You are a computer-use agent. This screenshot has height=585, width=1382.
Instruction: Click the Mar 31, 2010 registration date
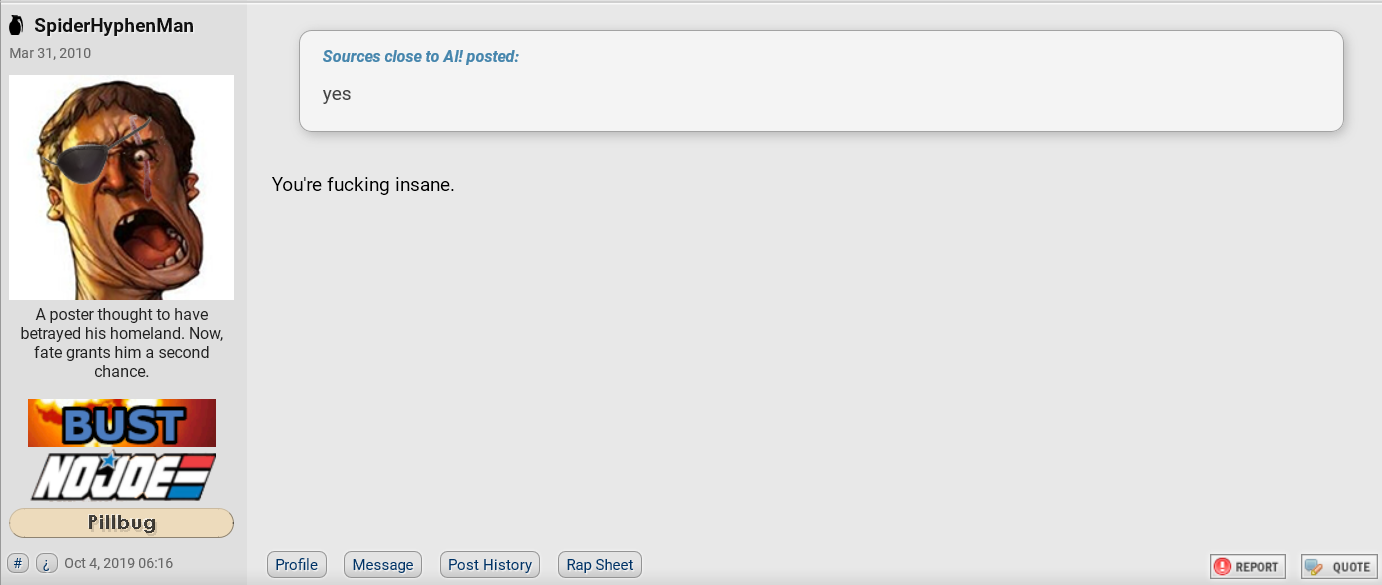(x=50, y=53)
